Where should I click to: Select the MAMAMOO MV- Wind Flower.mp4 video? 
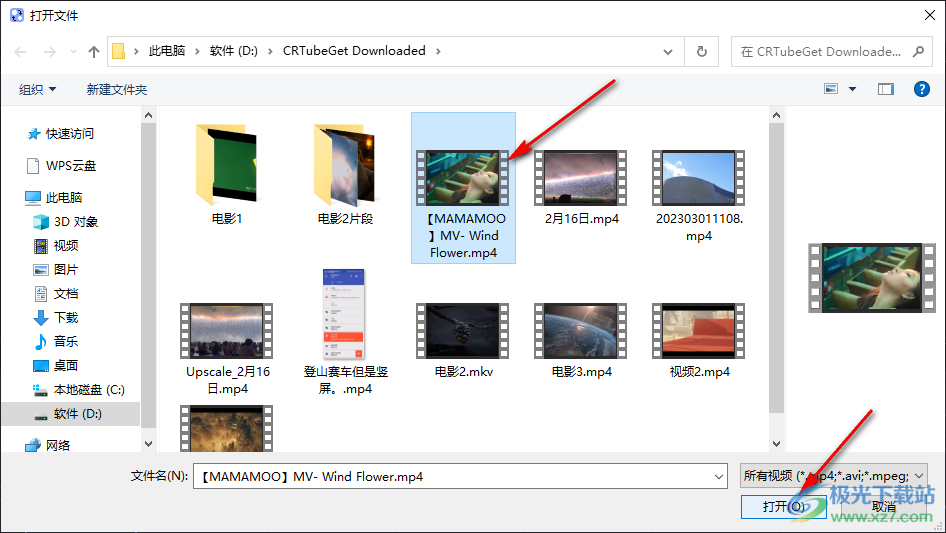(x=463, y=188)
